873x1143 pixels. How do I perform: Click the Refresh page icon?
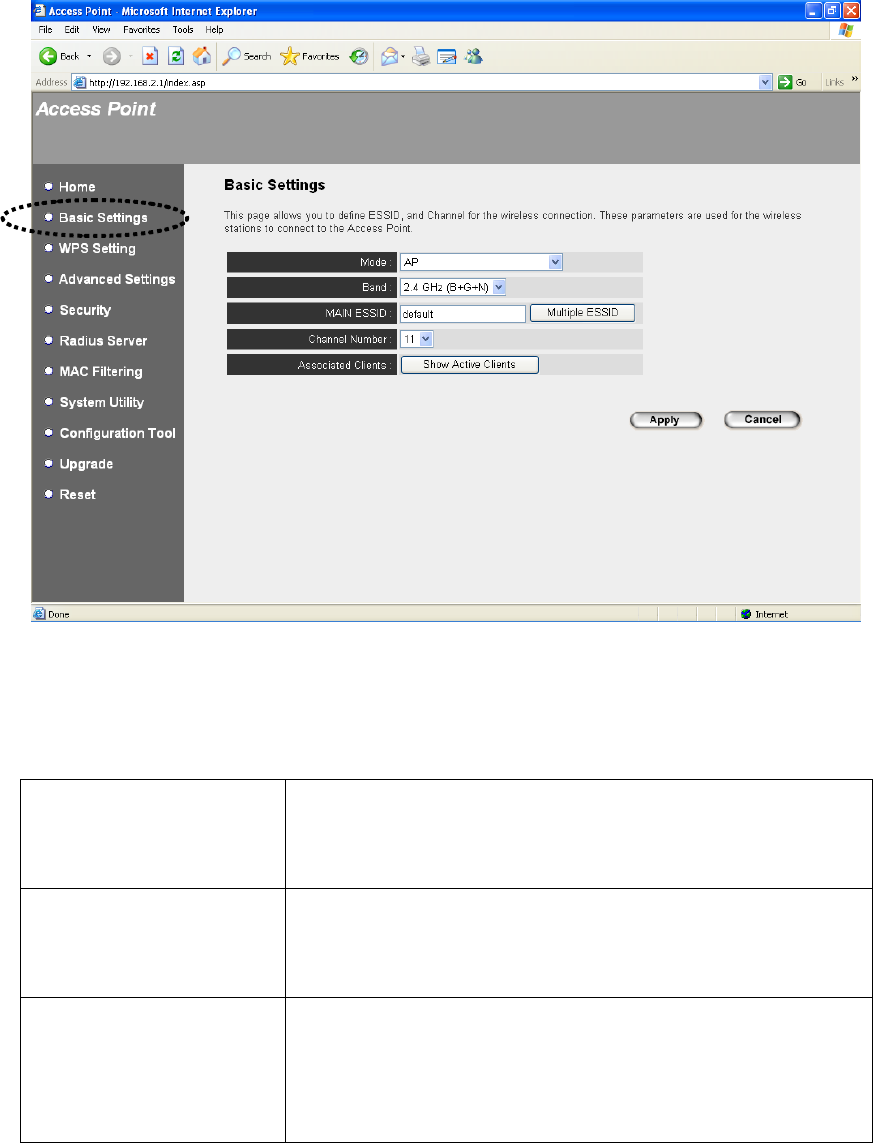coord(176,56)
